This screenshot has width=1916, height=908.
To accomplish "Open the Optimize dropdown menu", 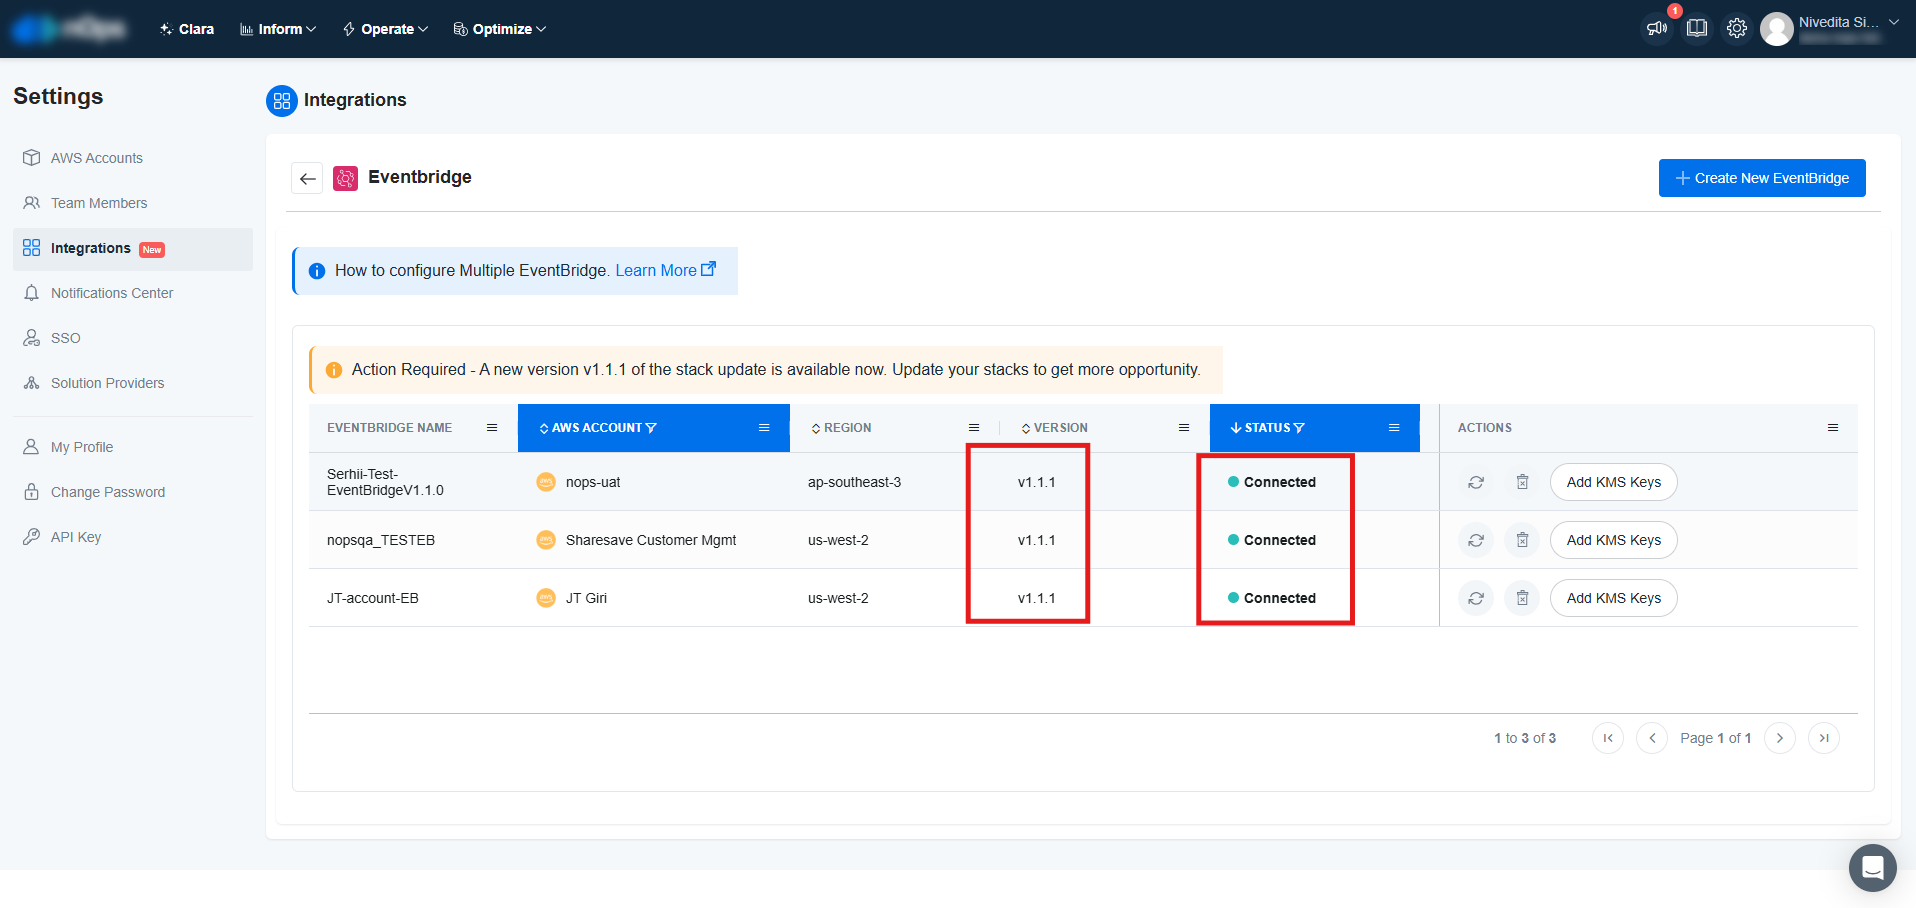I will coord(500,29).
